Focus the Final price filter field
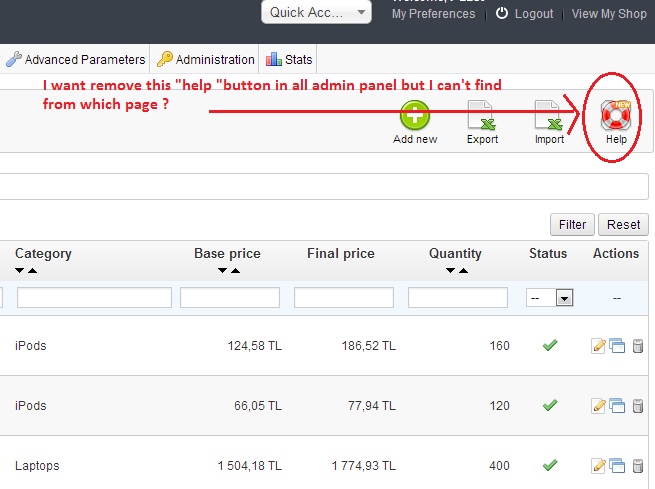 [x=344, y=297]
